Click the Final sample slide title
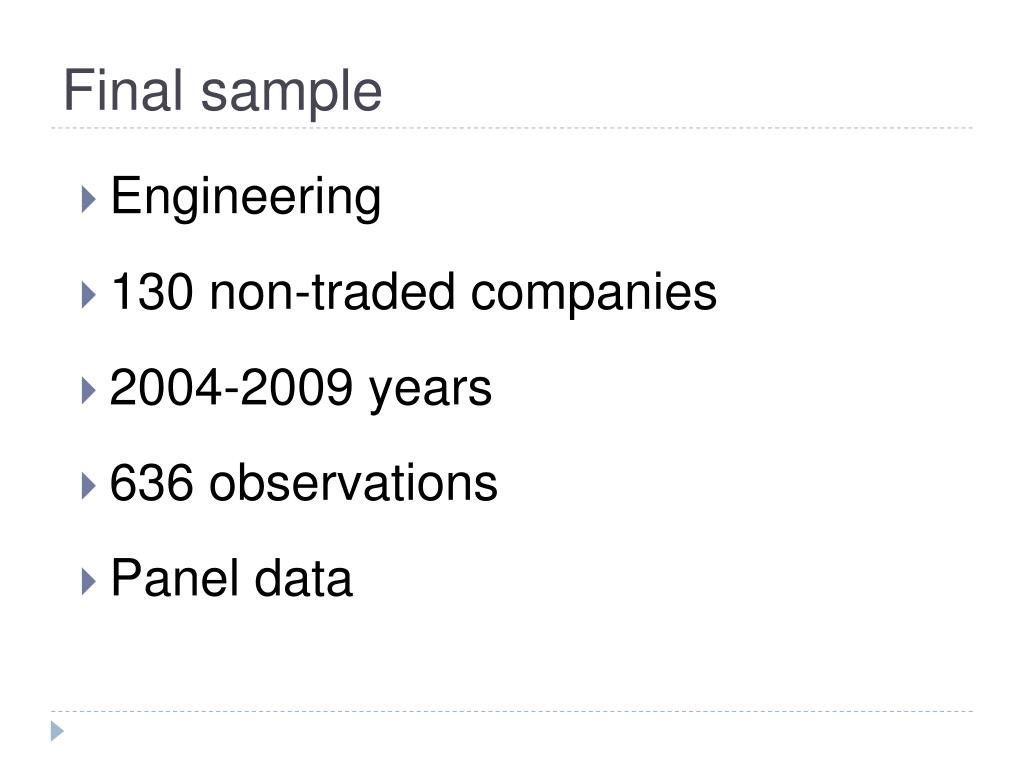This screenshot has height=768, width=1024. [223, 93]
